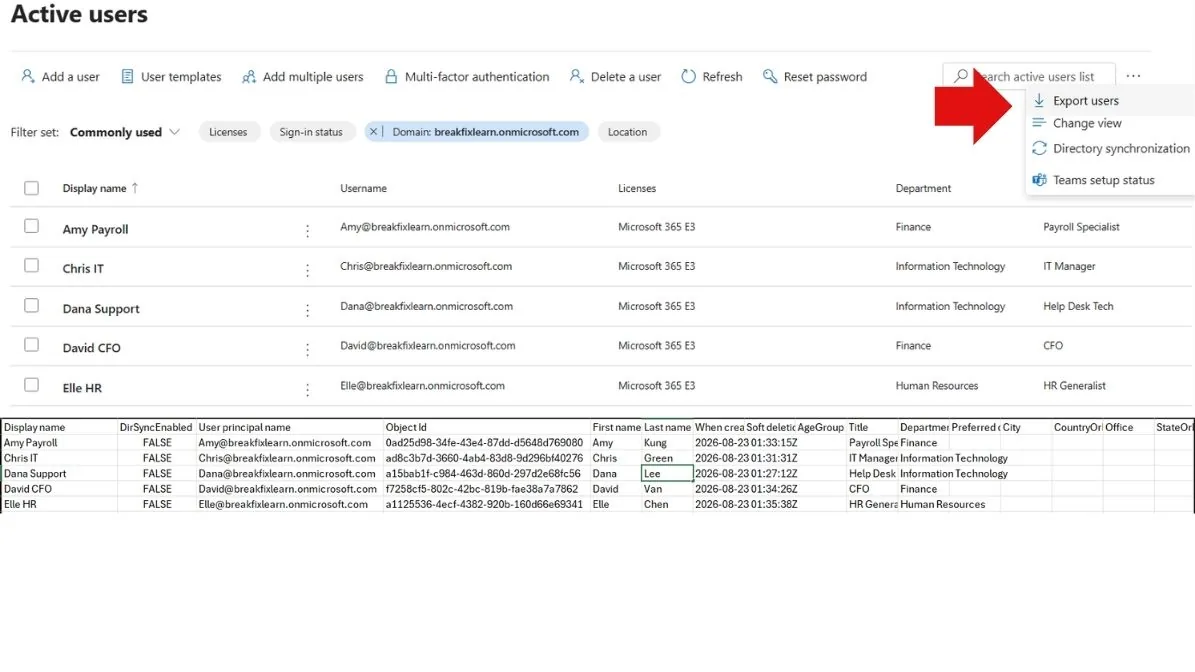
Task: Open the Location filter pill
Action: coord(627,132)
